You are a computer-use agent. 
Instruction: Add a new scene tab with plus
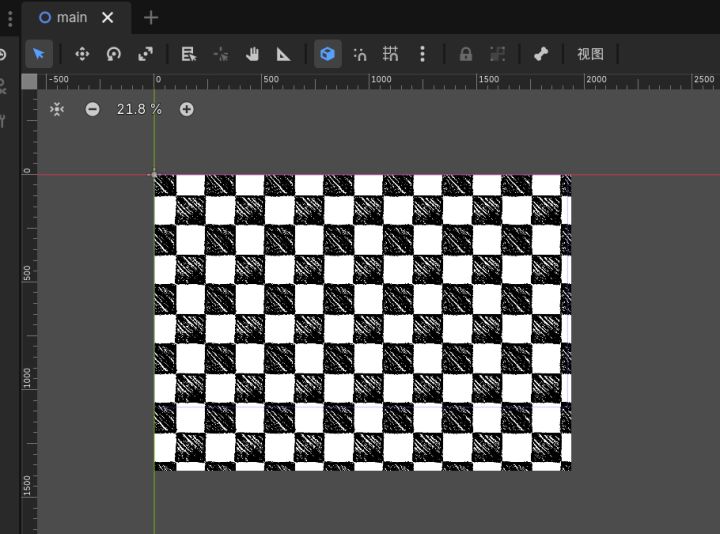[151, 18]
